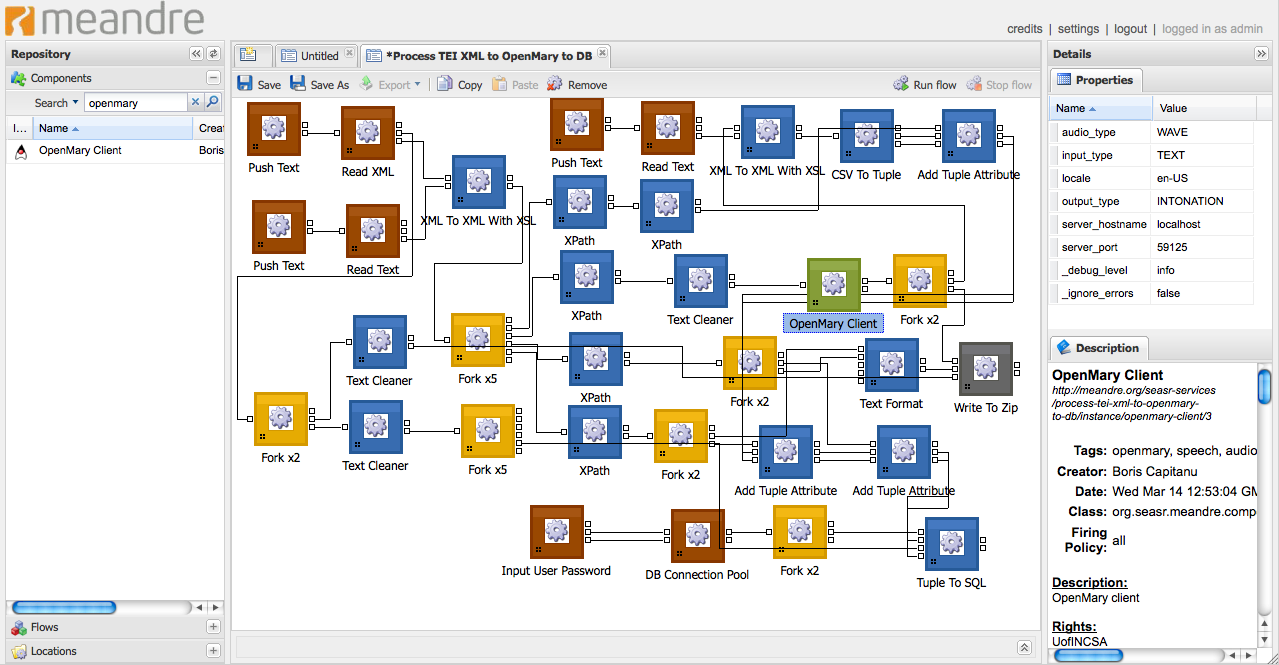Viewport: 1279px width, 665px height.
Task: Open the new flow tab
Action: tap(249, 55)
